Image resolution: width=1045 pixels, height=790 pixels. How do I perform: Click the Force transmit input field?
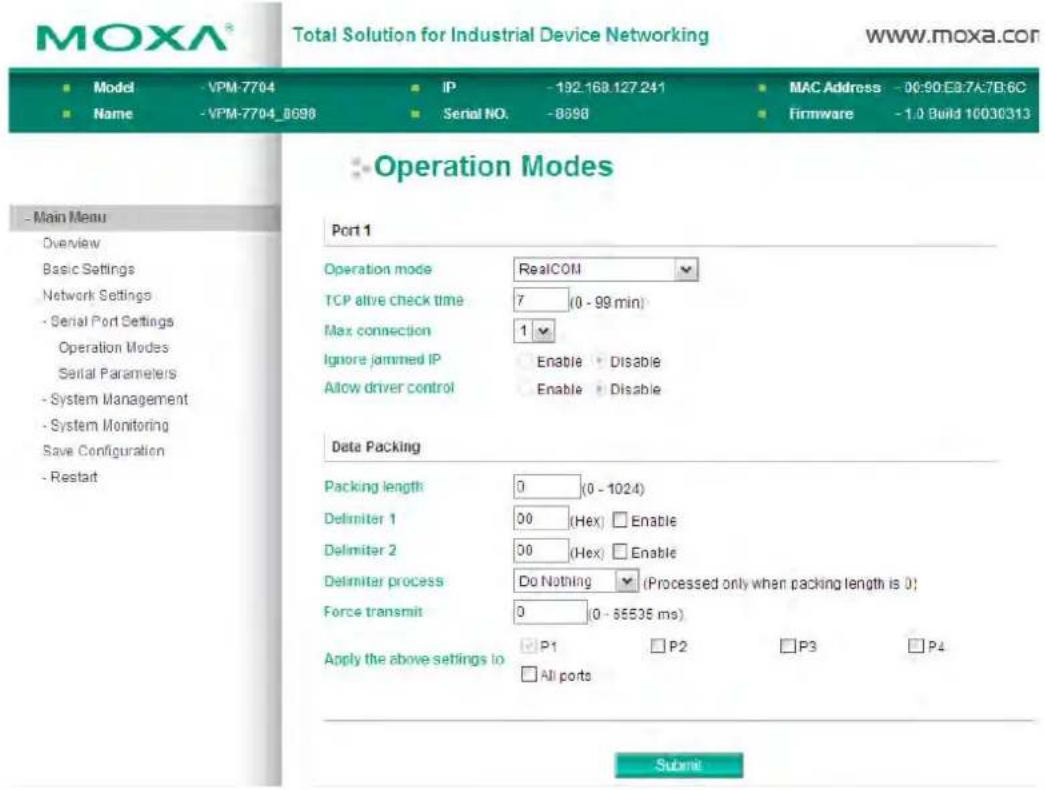click(550, 612)
